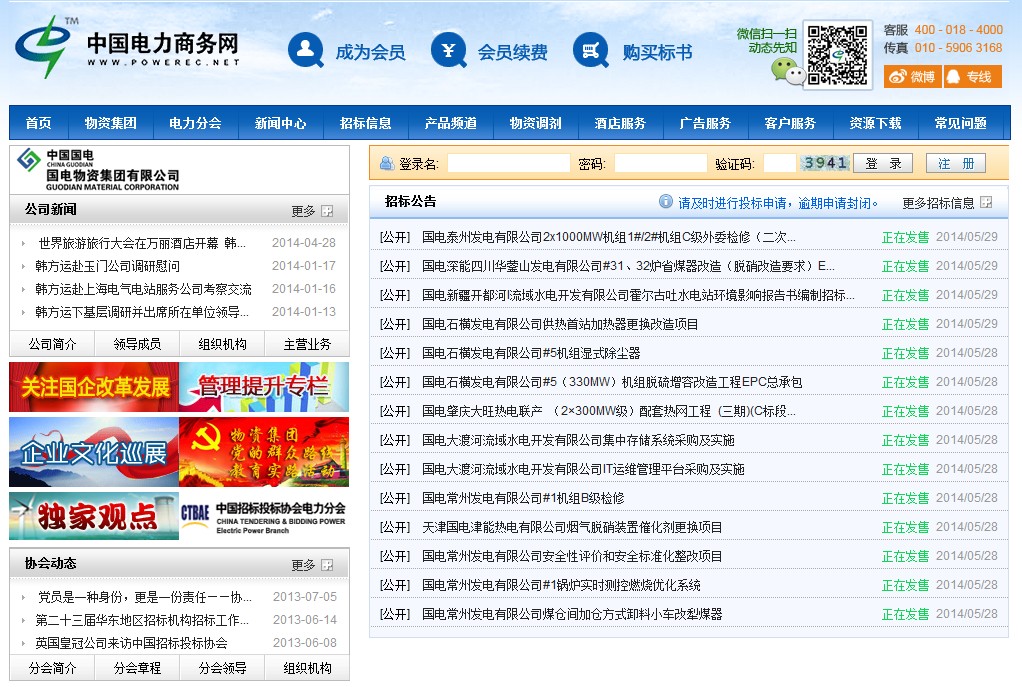Screen dimensions: 1022x687
Task: Open the 企业文化巡展 banner
Action: pyautogui.click(x=94, y=452)
